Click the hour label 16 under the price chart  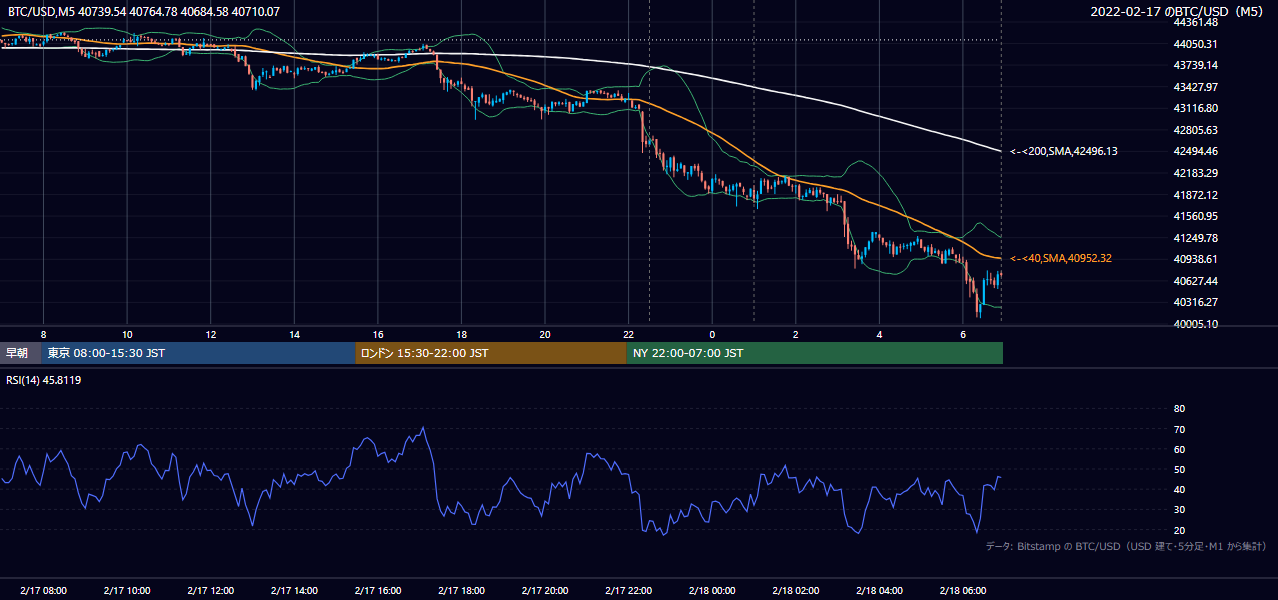pyautogui.click(x=378, y=334)
